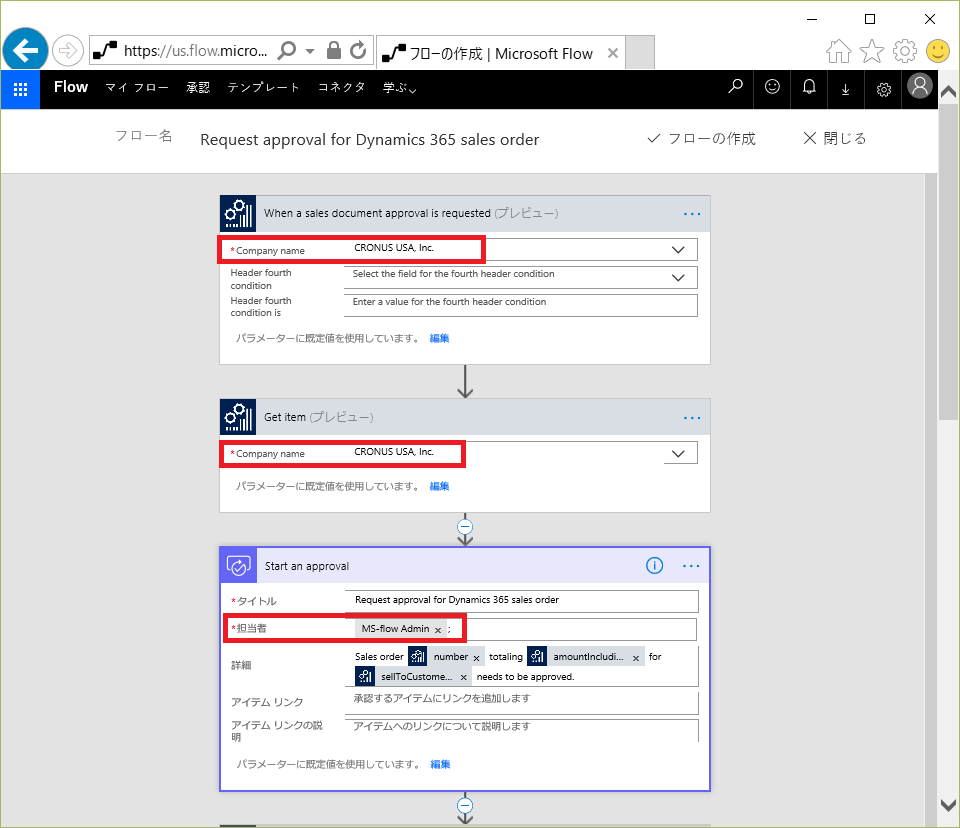Open the address bar search magnifier

click(287, 50)
